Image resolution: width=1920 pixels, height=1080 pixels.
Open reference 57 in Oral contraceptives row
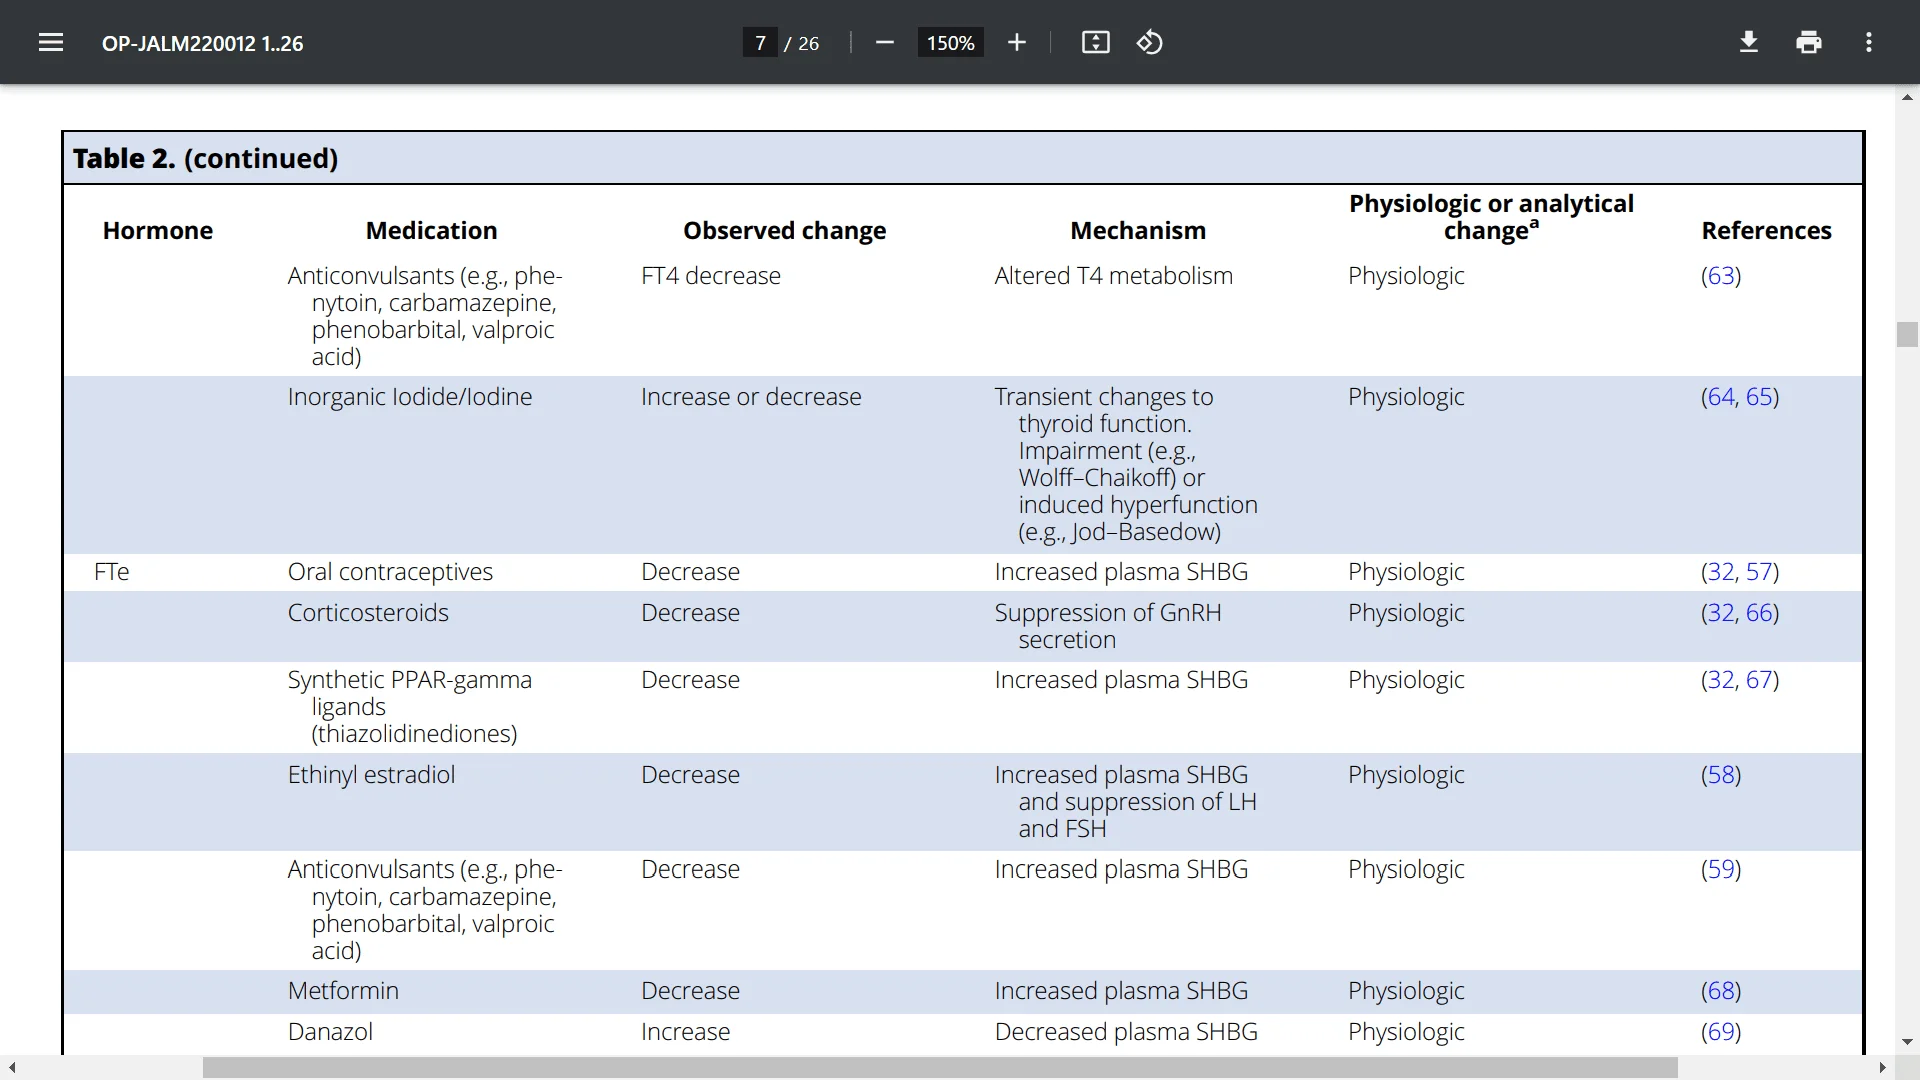tap(1759, 572)
